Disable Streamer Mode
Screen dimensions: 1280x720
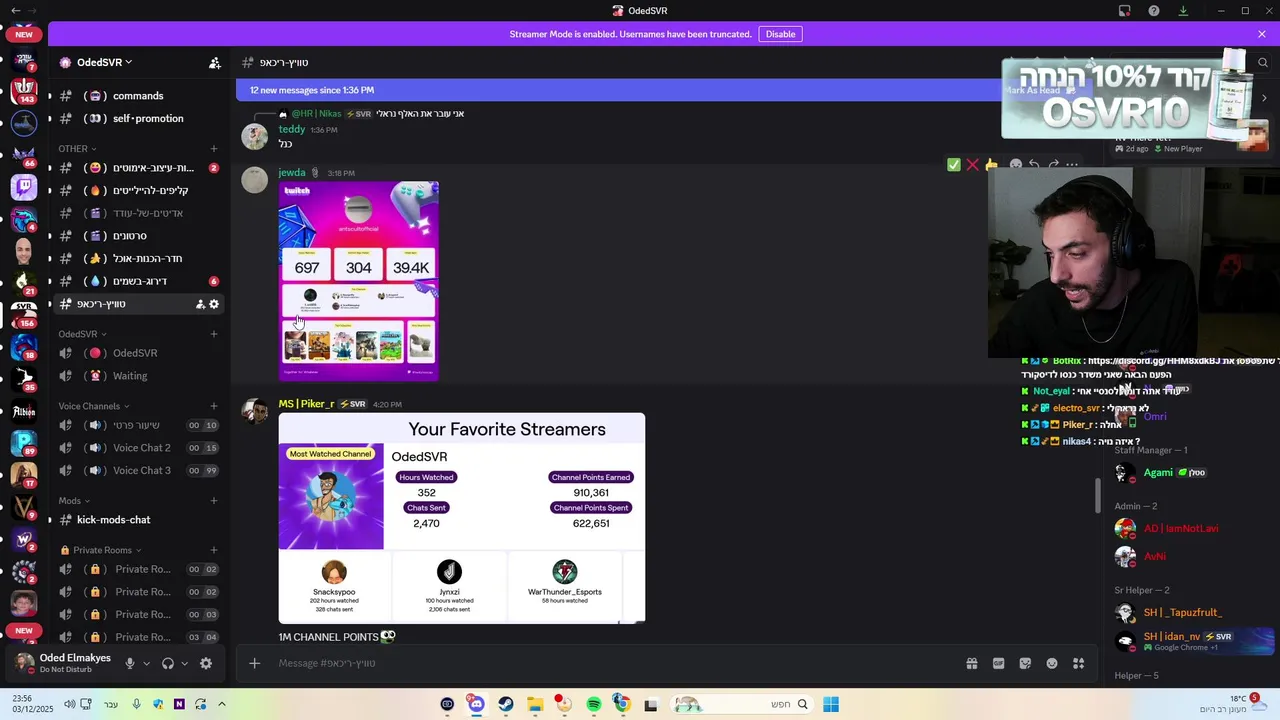(780, 34)
